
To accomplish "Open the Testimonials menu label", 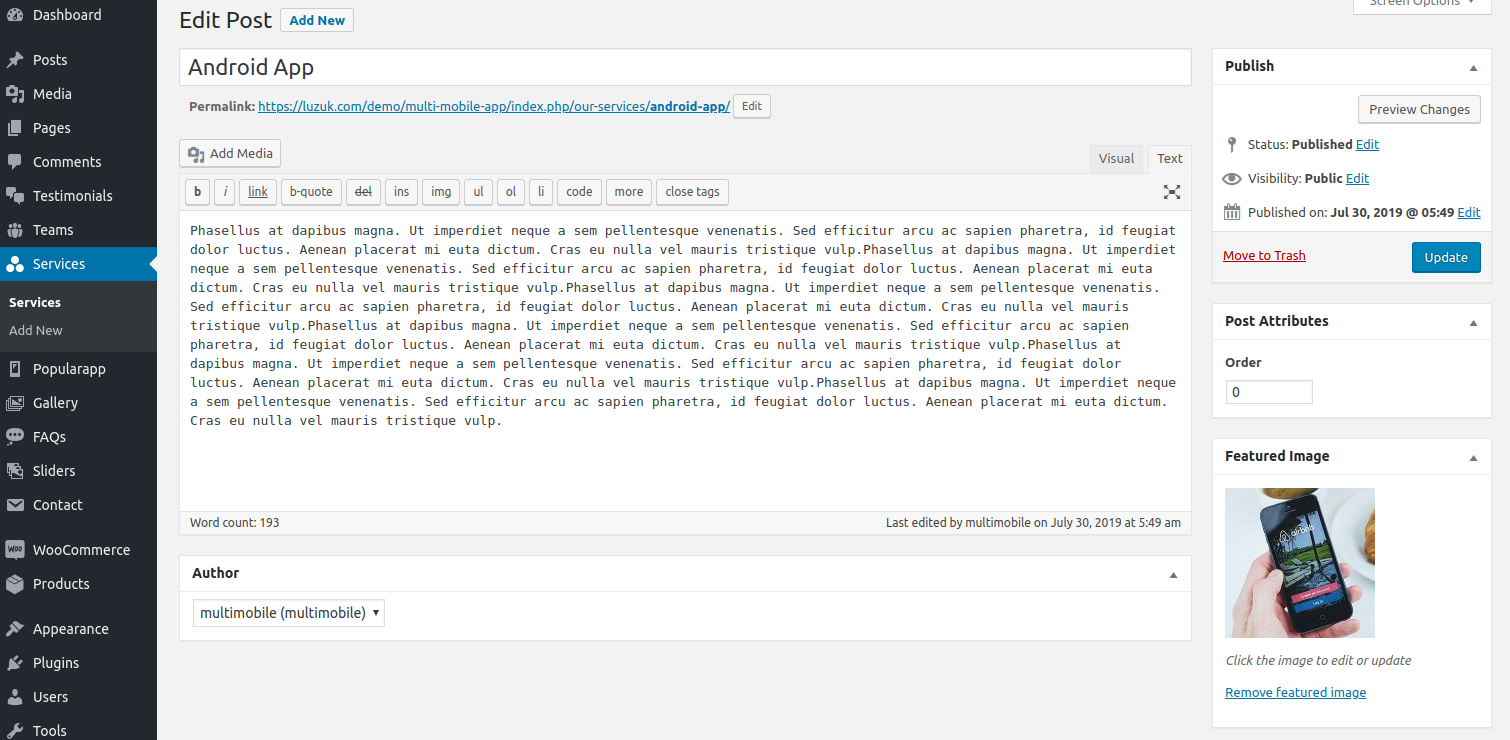I will click(x=73, y=196).
